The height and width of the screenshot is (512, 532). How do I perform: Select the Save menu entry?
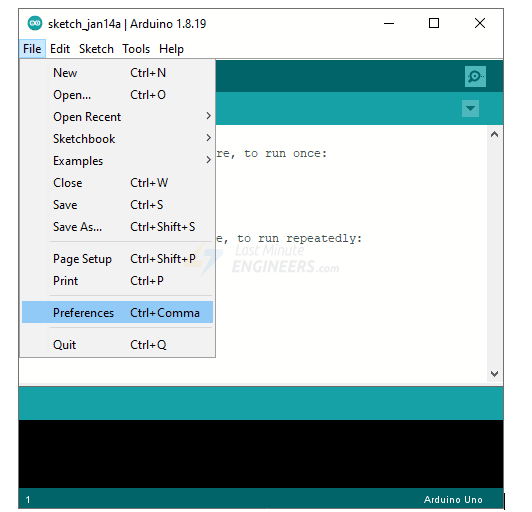[117, 205]
